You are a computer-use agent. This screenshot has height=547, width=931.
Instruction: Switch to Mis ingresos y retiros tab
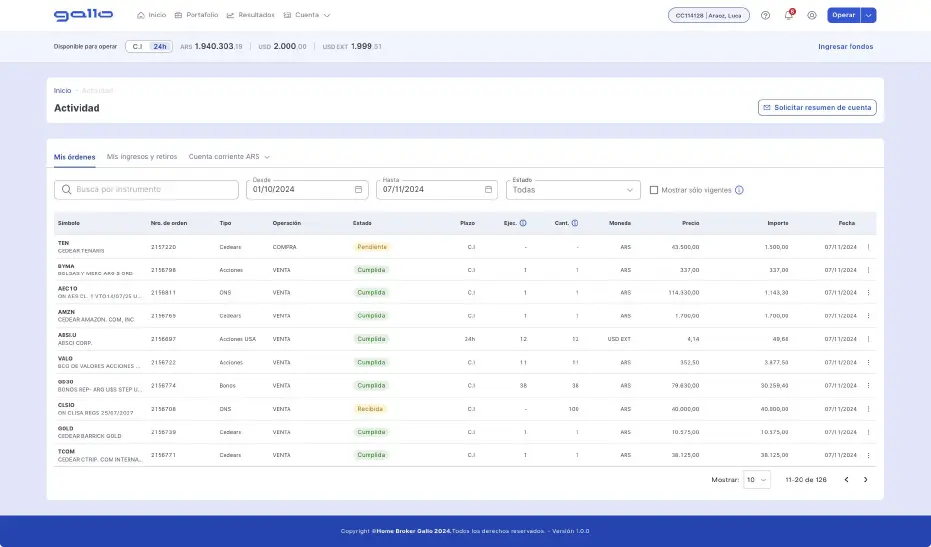click(142, 157)
